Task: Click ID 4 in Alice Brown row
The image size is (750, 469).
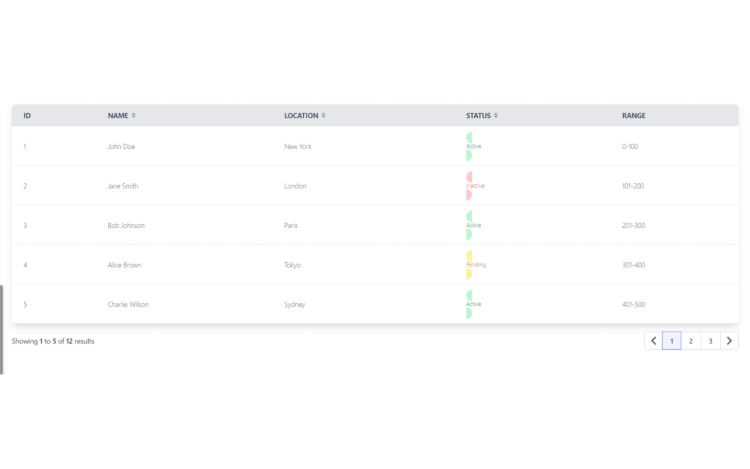Action: click(25, 265)
